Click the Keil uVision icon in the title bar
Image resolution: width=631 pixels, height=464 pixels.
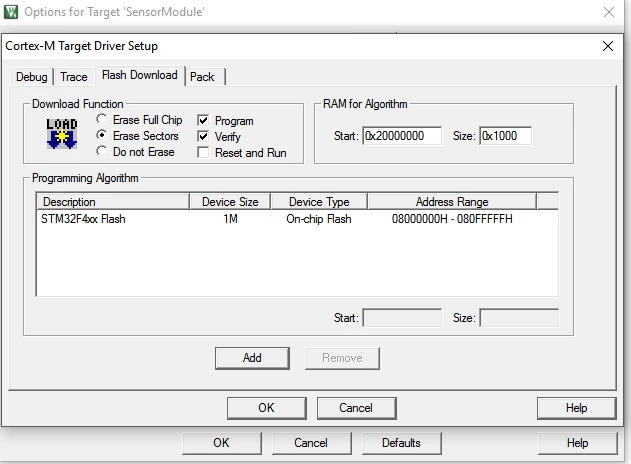pos(11,12)
